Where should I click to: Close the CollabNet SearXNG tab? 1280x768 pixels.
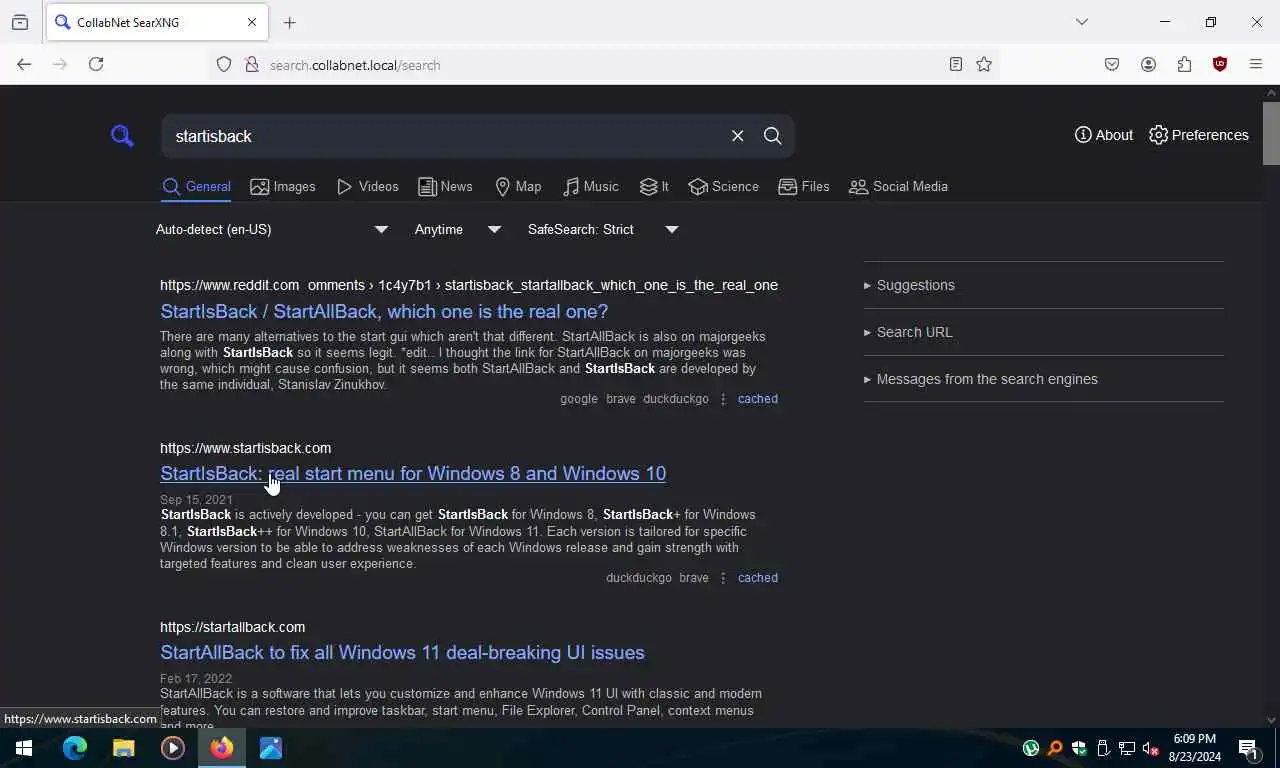pos(252,22)
